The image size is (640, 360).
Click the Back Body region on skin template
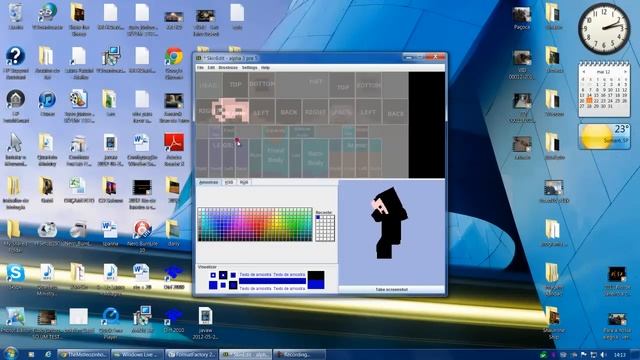(x=315, y=159)
